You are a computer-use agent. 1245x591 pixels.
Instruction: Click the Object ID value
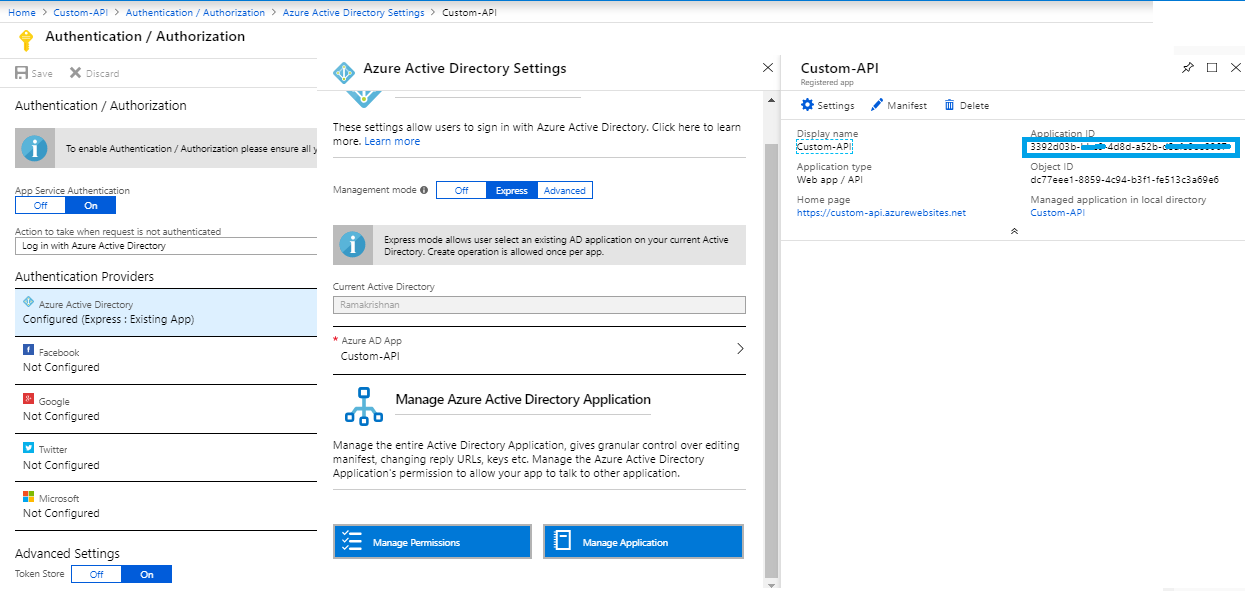(1124, 180)
